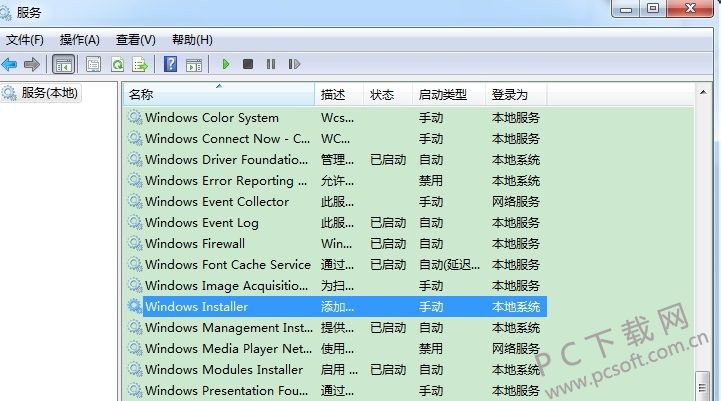721x401 pixels.
Task: Select the Windows Presentation Foundation row
Action: [x=338, y=391]
